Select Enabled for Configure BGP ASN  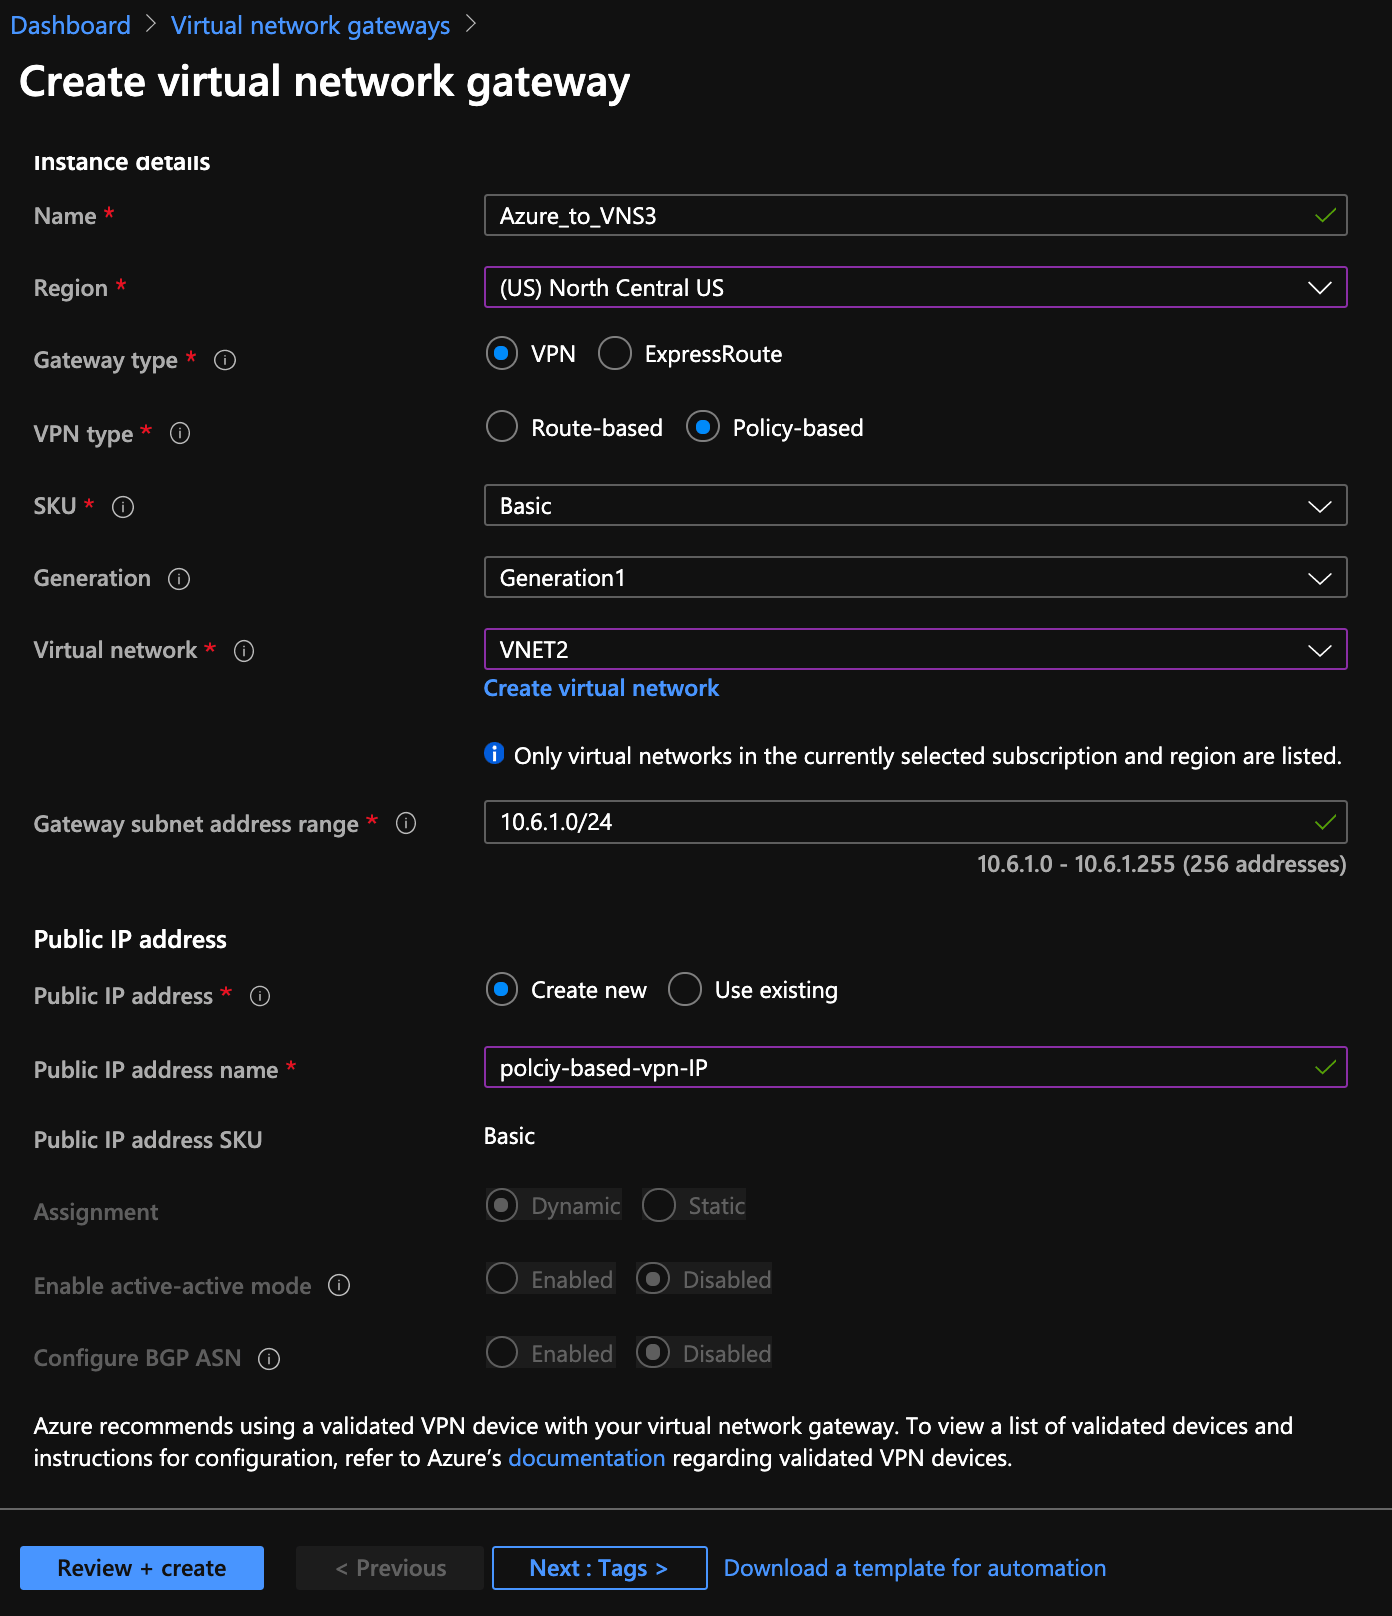pos(502,1353)
